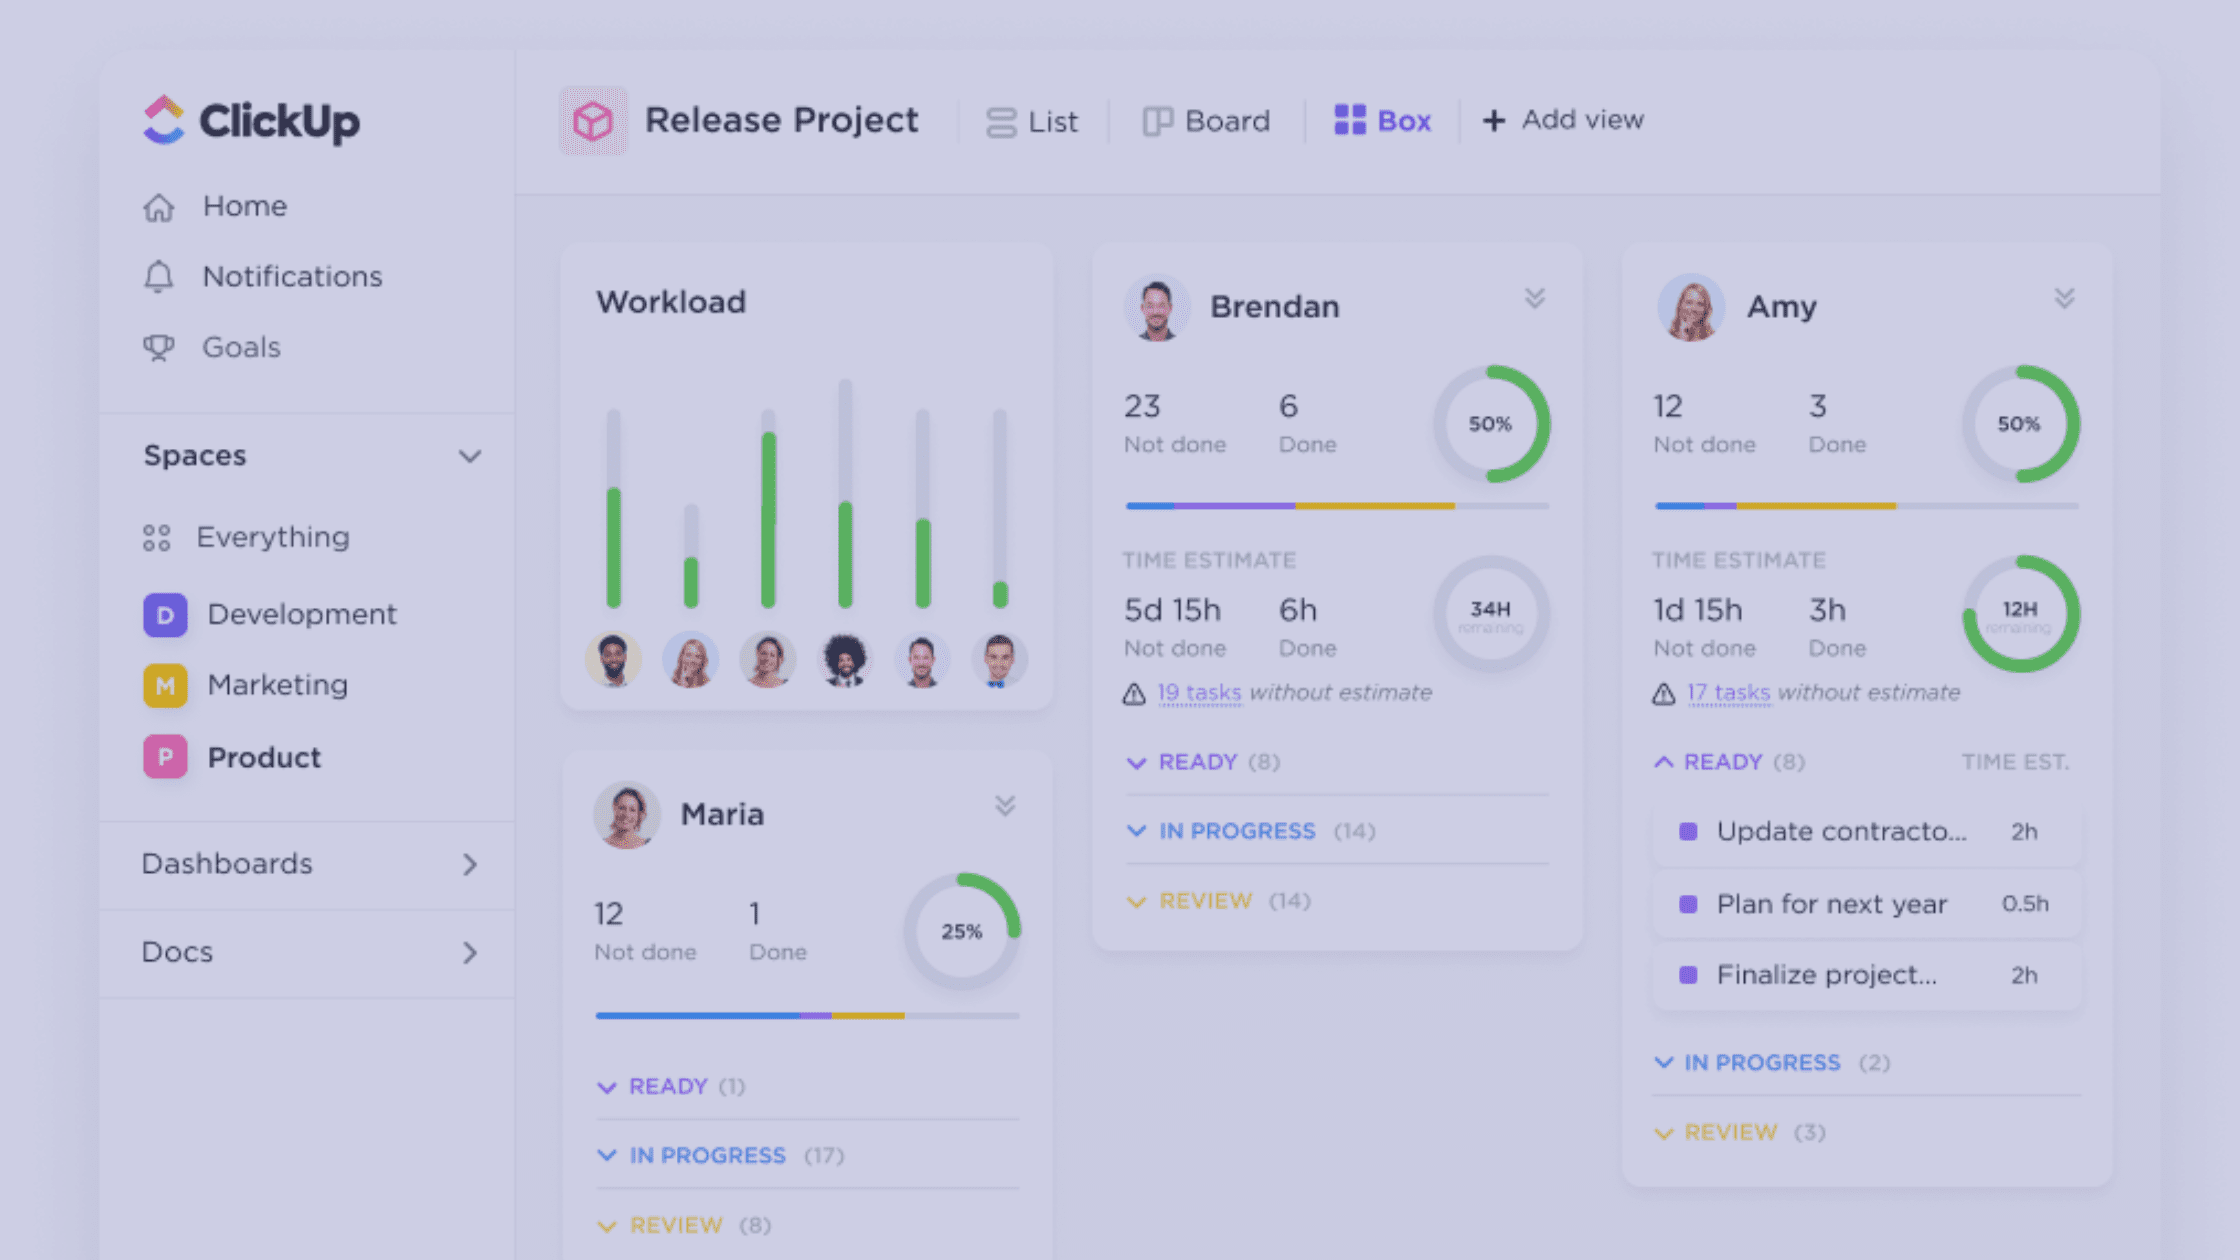Screen dimensions: 2240x1260
Task: Select the Everything grid icon
Action: (x=157, y=538)
